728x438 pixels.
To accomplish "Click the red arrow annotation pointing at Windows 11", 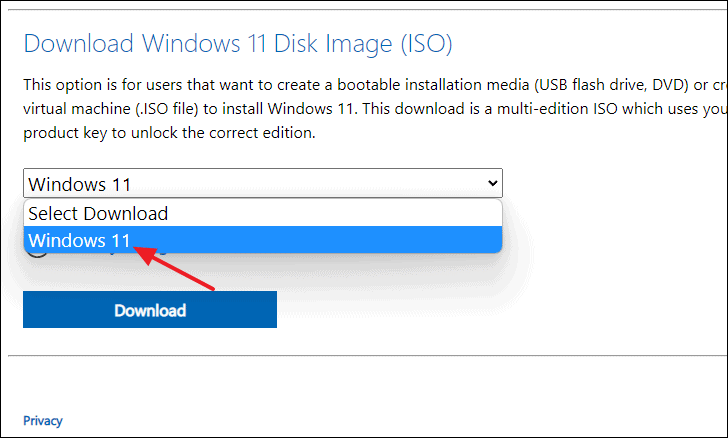I will [174, 268].
